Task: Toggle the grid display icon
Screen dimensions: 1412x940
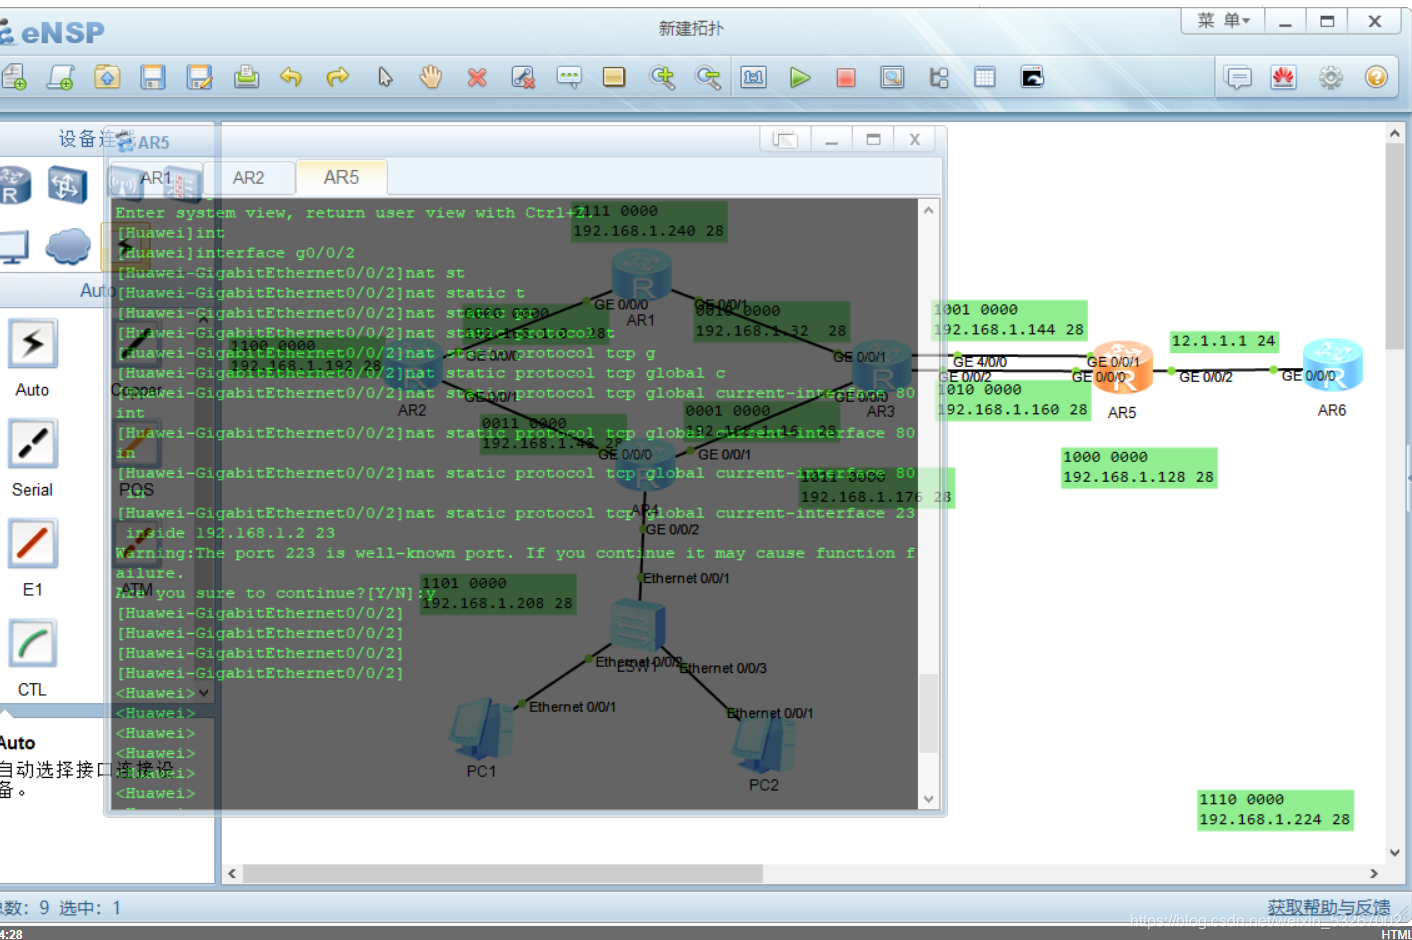Action: 985,77
